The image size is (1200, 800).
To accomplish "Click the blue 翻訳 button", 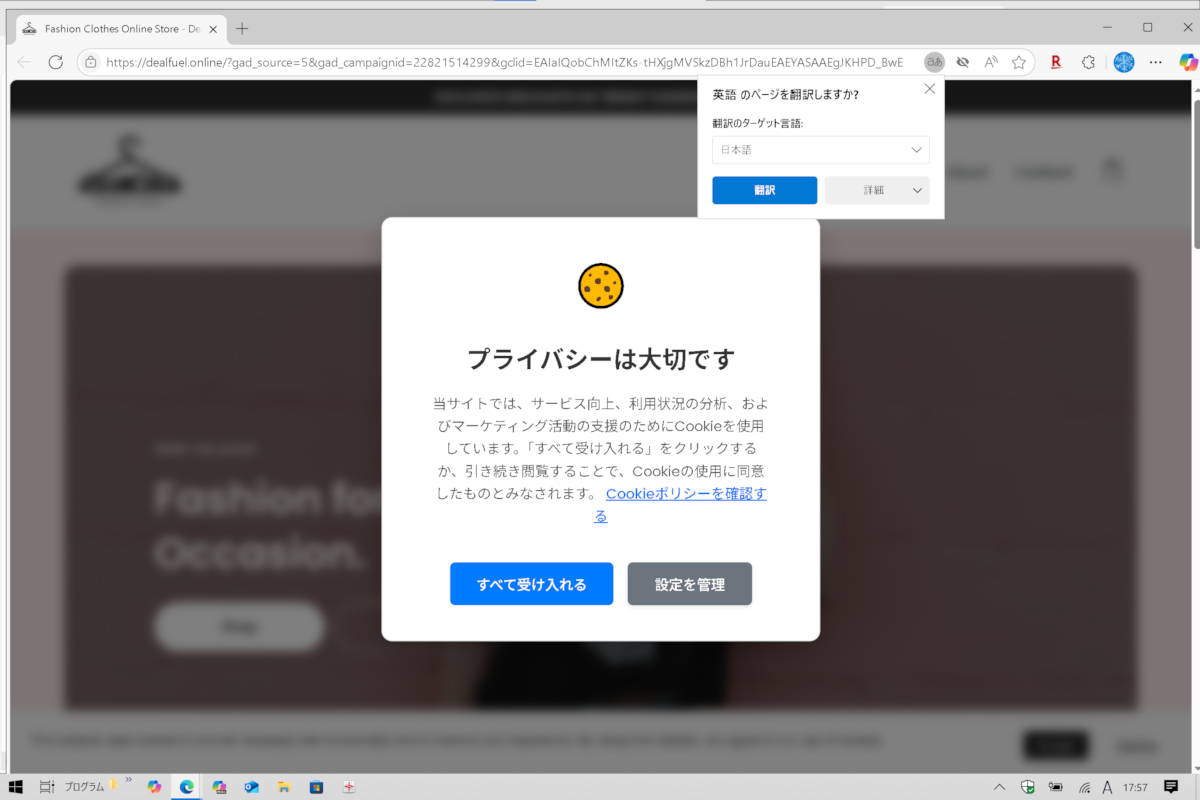I will pos(765,190).
